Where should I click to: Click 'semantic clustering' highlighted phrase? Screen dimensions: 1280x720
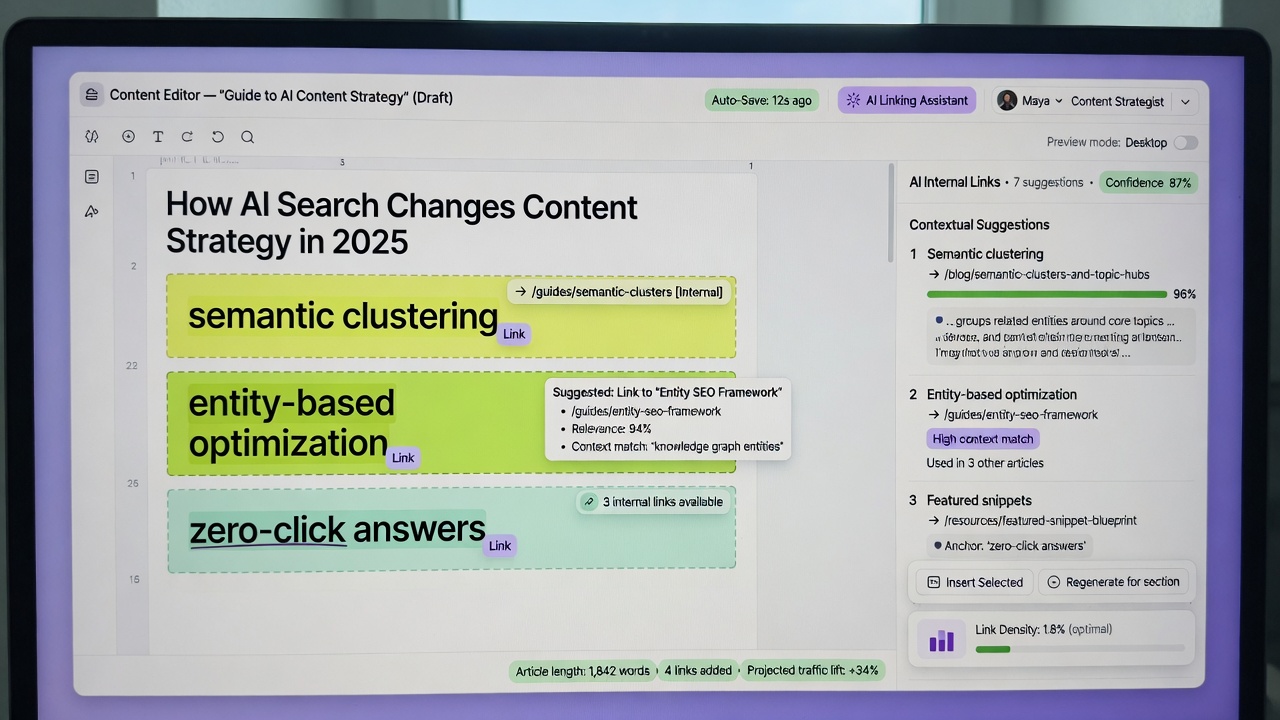pos(343,316)
